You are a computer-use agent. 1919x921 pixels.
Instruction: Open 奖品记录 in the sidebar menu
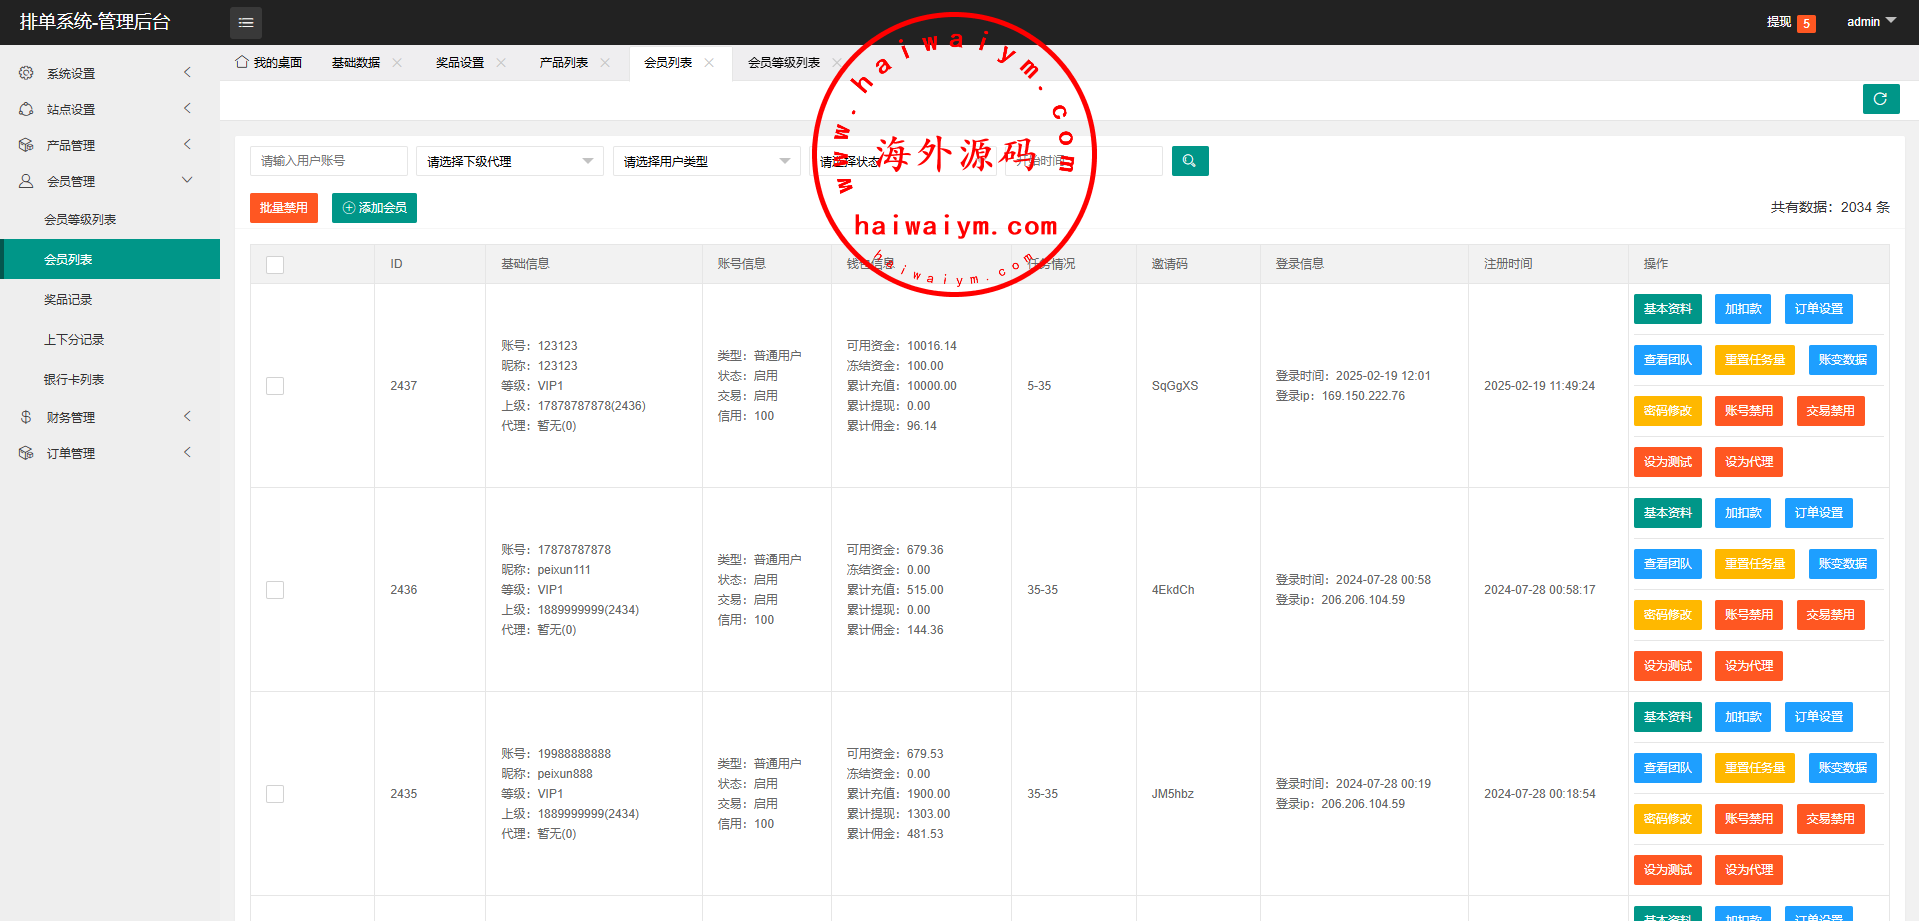[68, 300]
